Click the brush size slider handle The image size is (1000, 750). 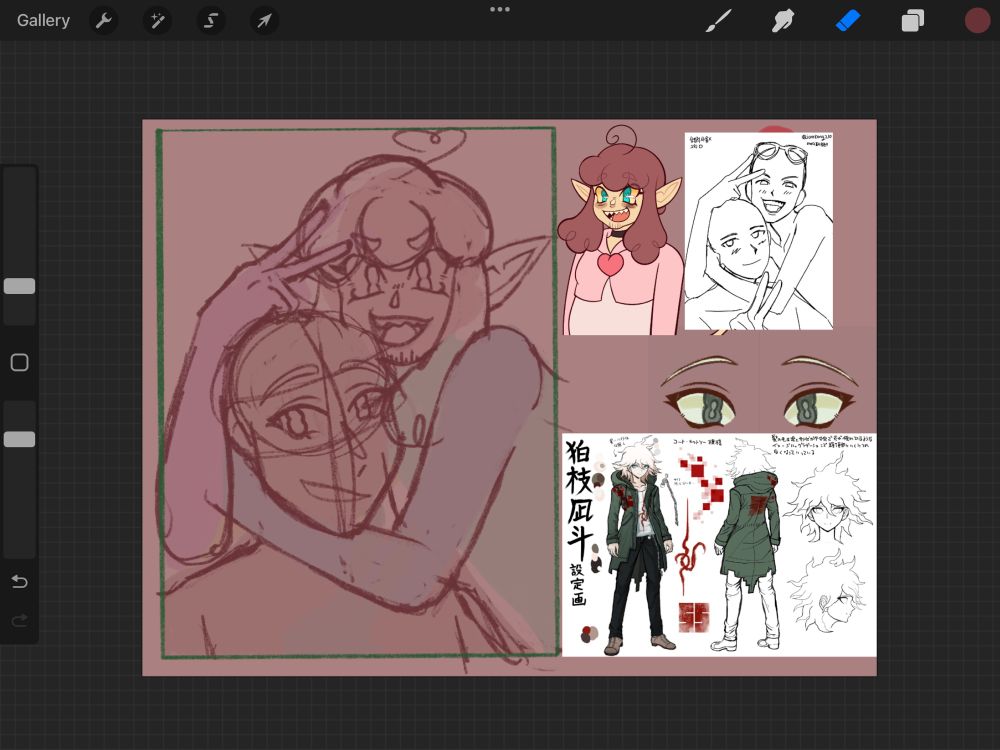coord(20,286)
